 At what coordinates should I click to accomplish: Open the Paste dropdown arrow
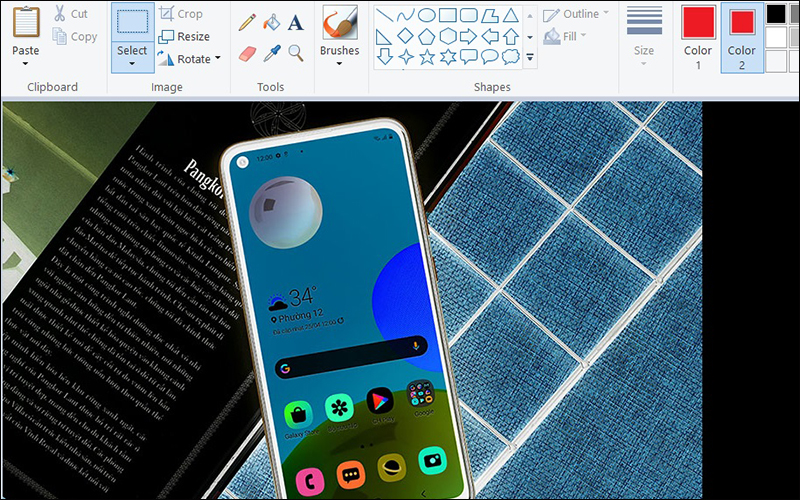pyautogui.click(x=26, y=64)
